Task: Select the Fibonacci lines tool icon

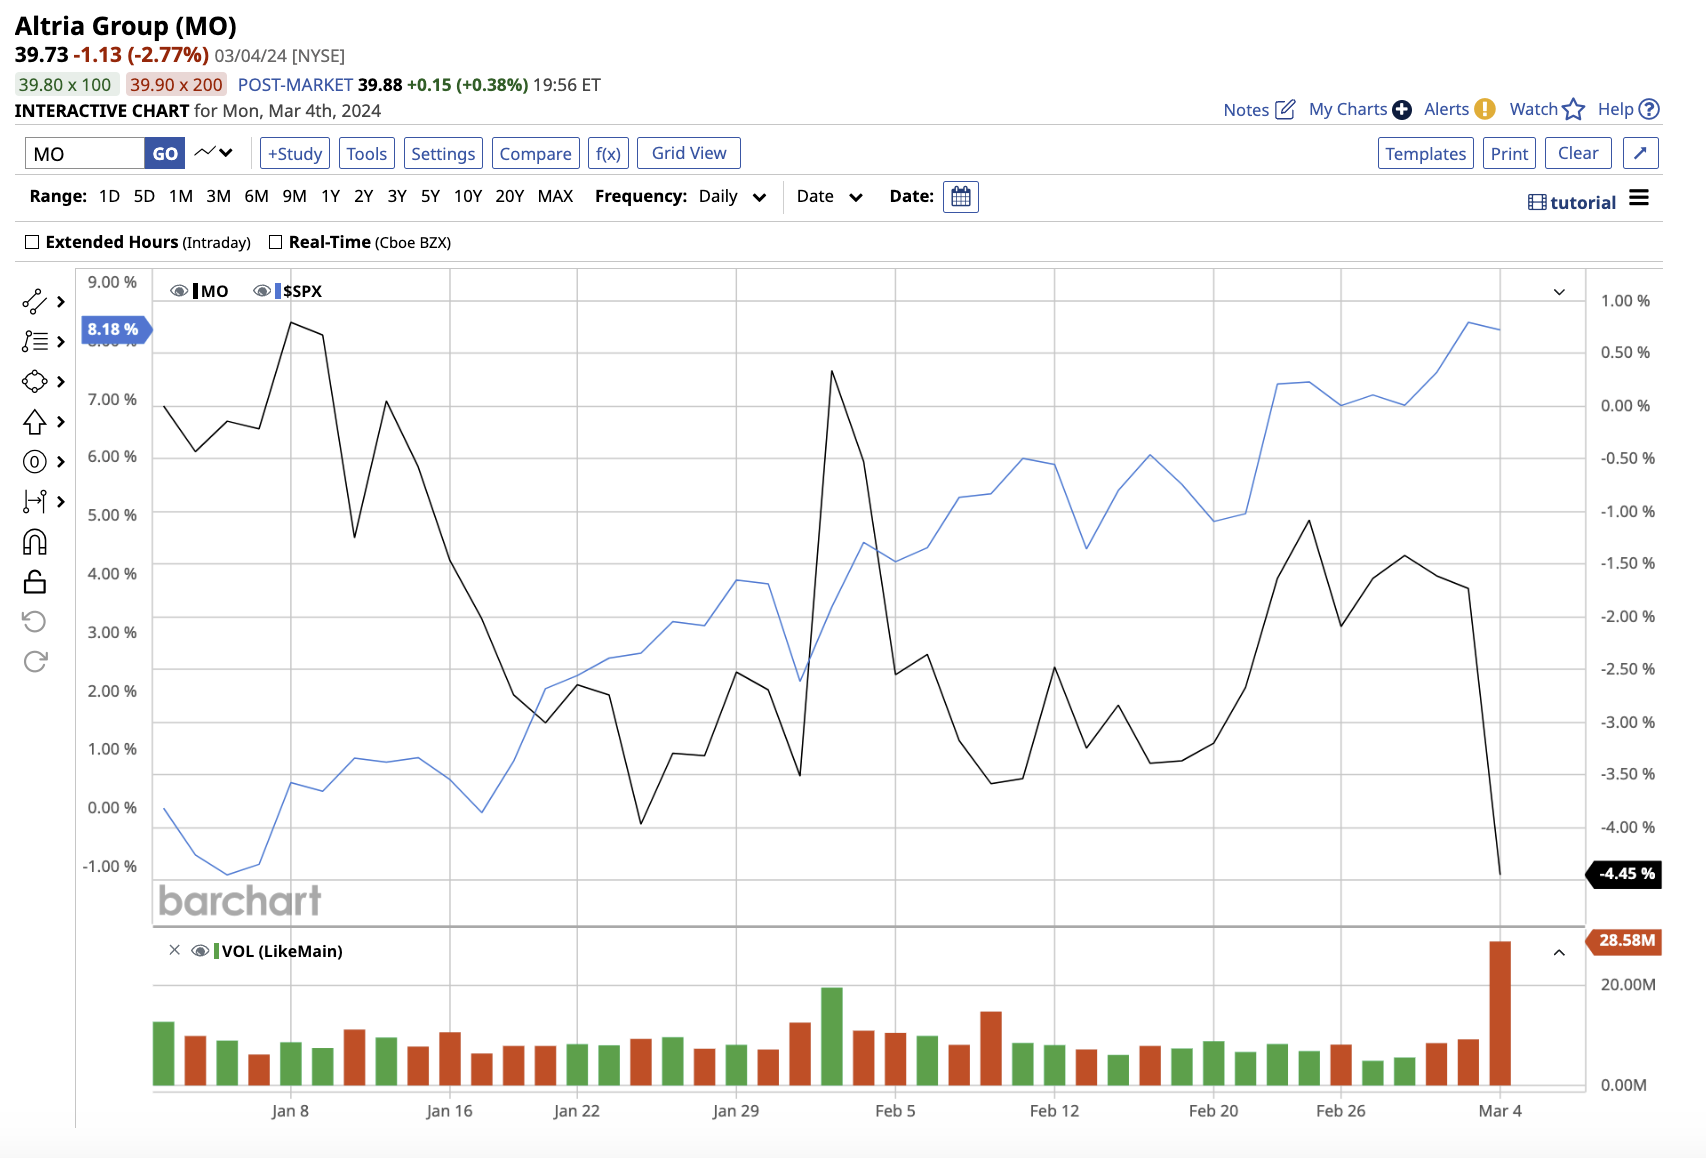Action: pos(34,341)
